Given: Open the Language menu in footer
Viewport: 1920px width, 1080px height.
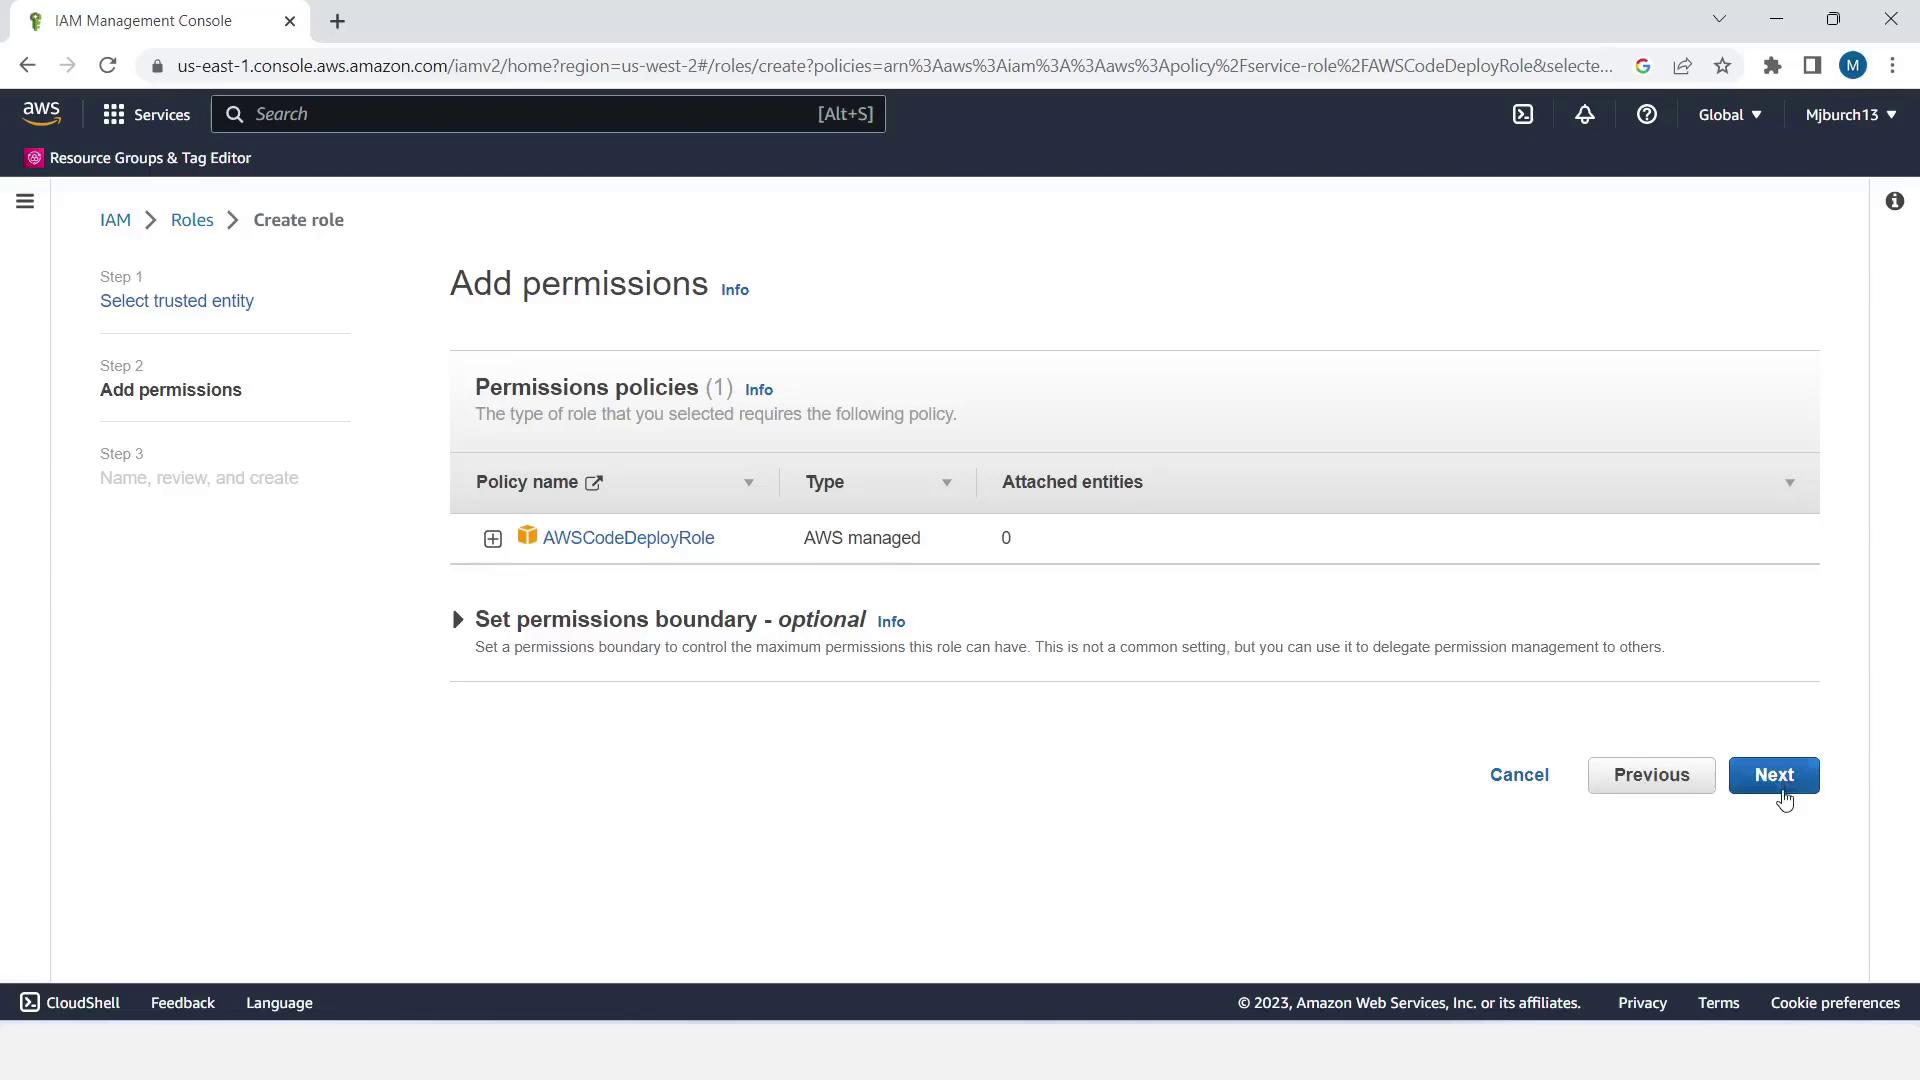Looking at the screenshot, I should pyautogui.click(x=279, y=1003).
